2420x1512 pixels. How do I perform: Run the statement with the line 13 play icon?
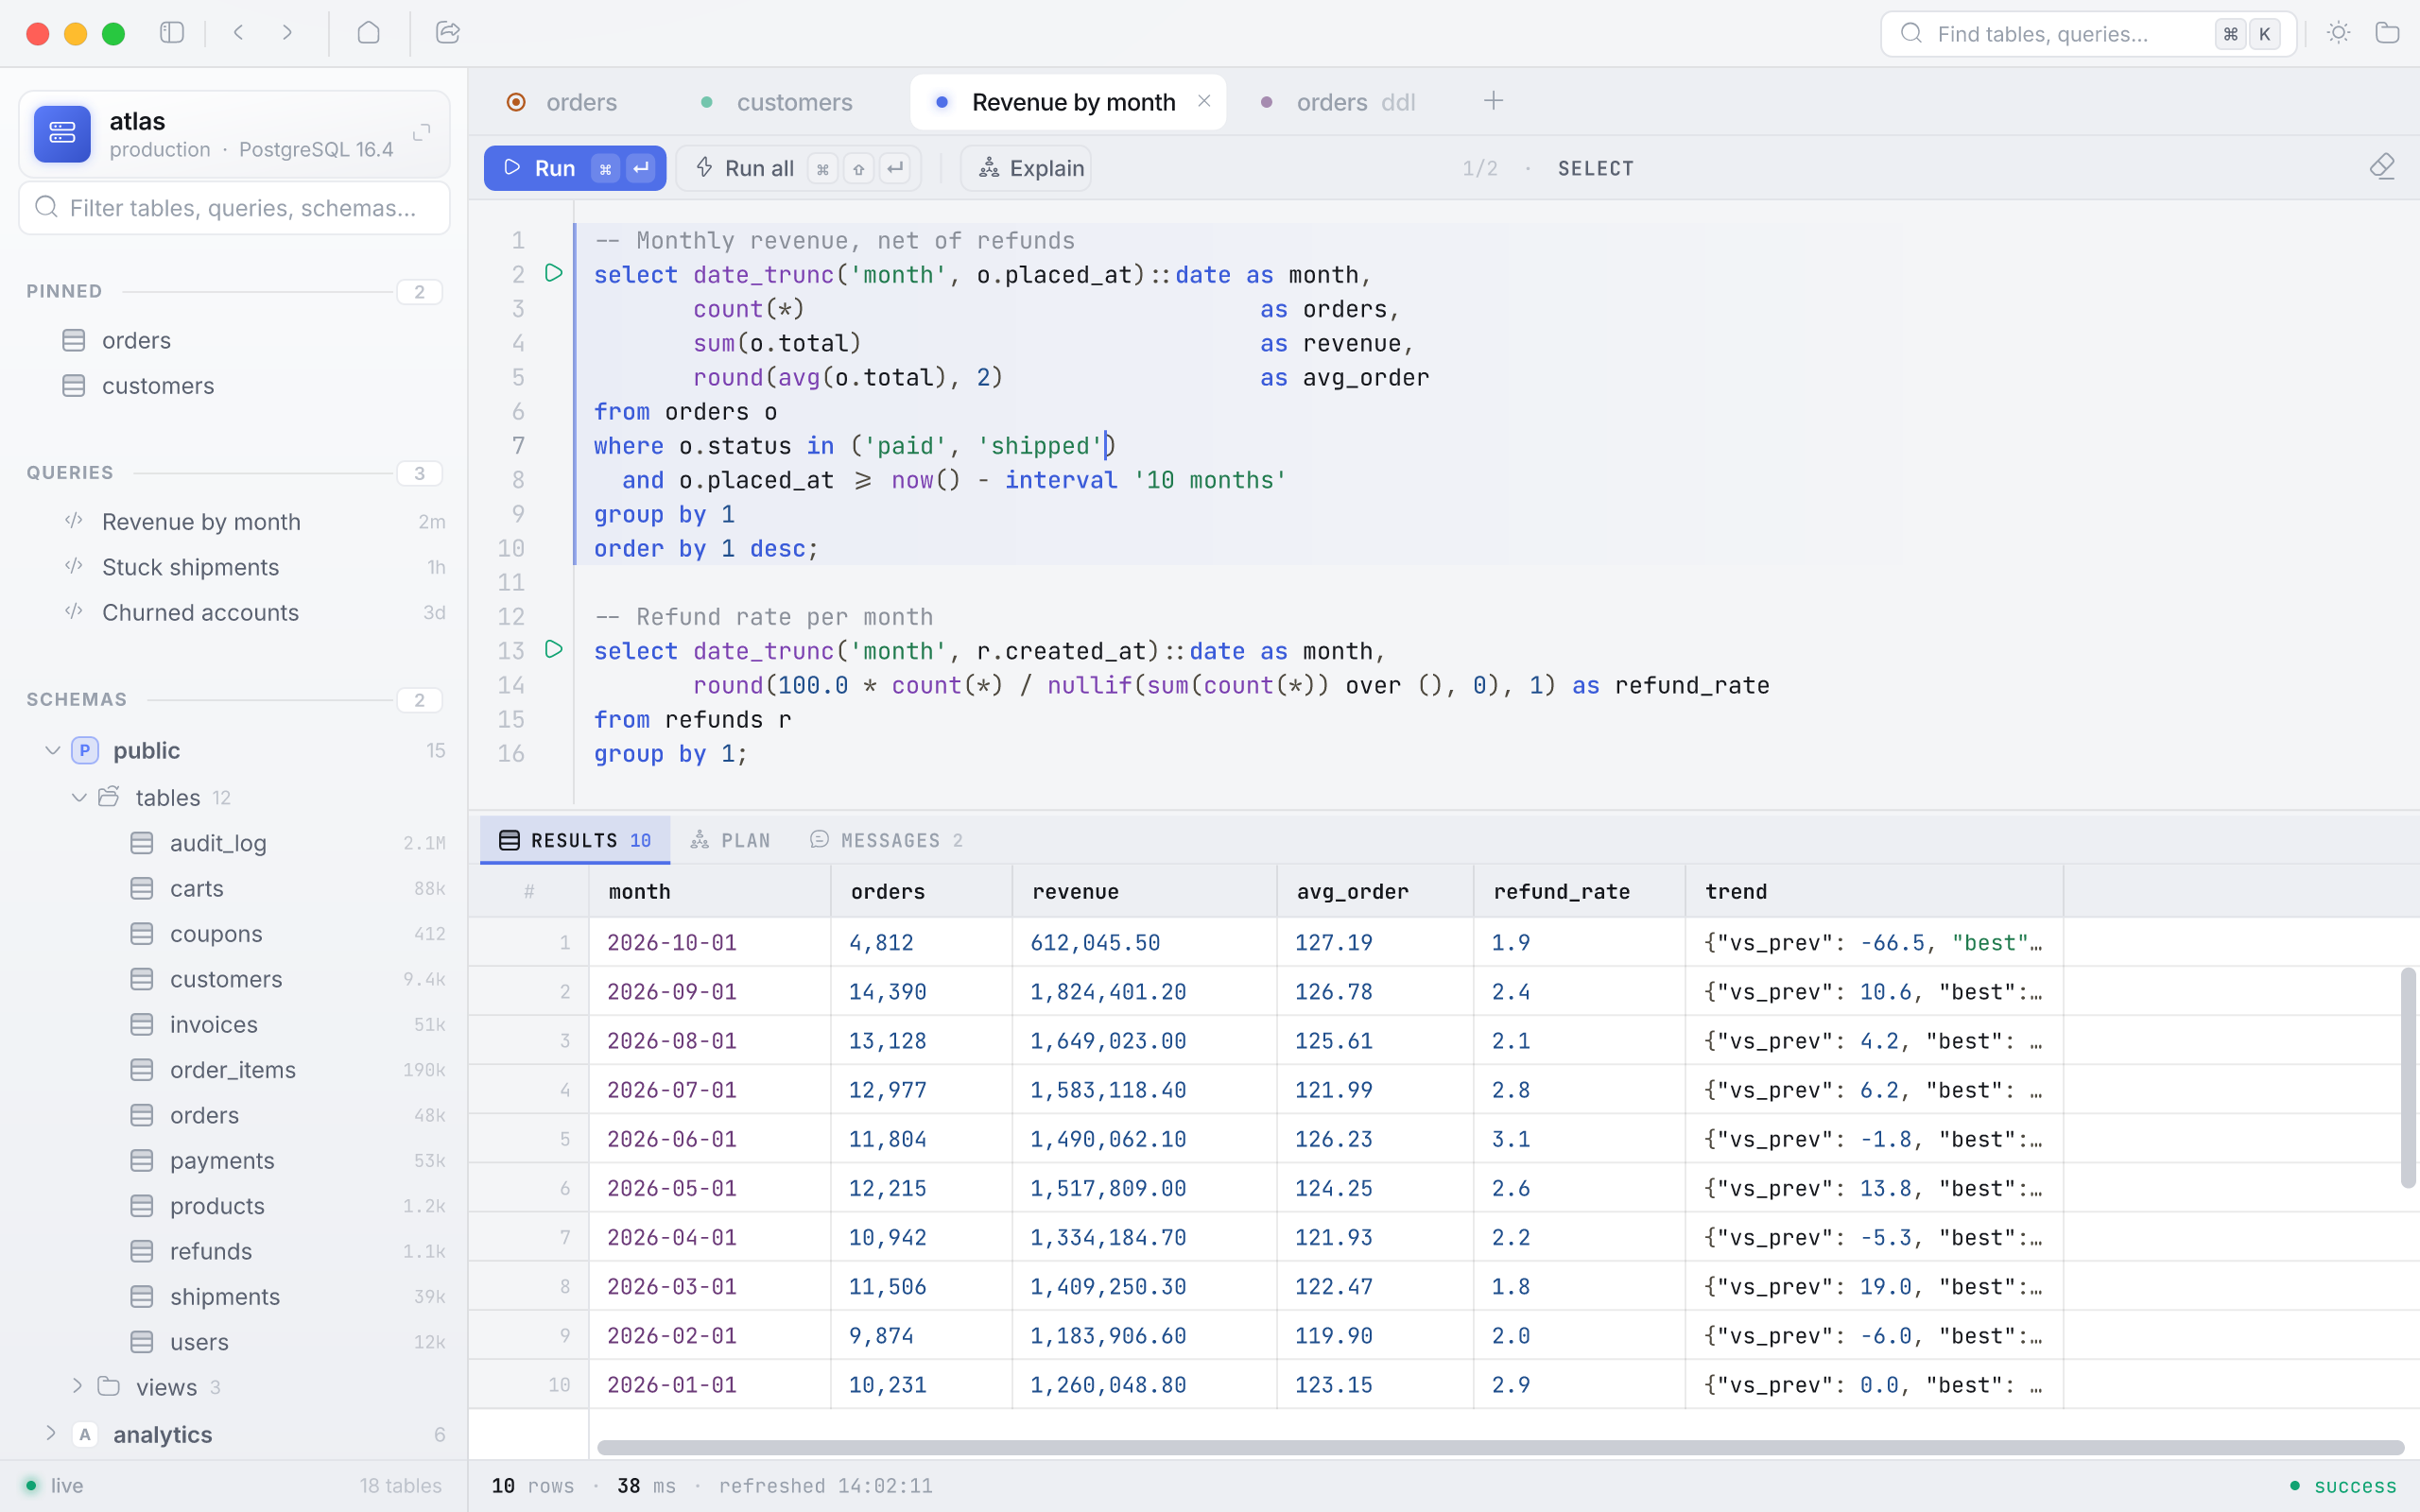553,649
